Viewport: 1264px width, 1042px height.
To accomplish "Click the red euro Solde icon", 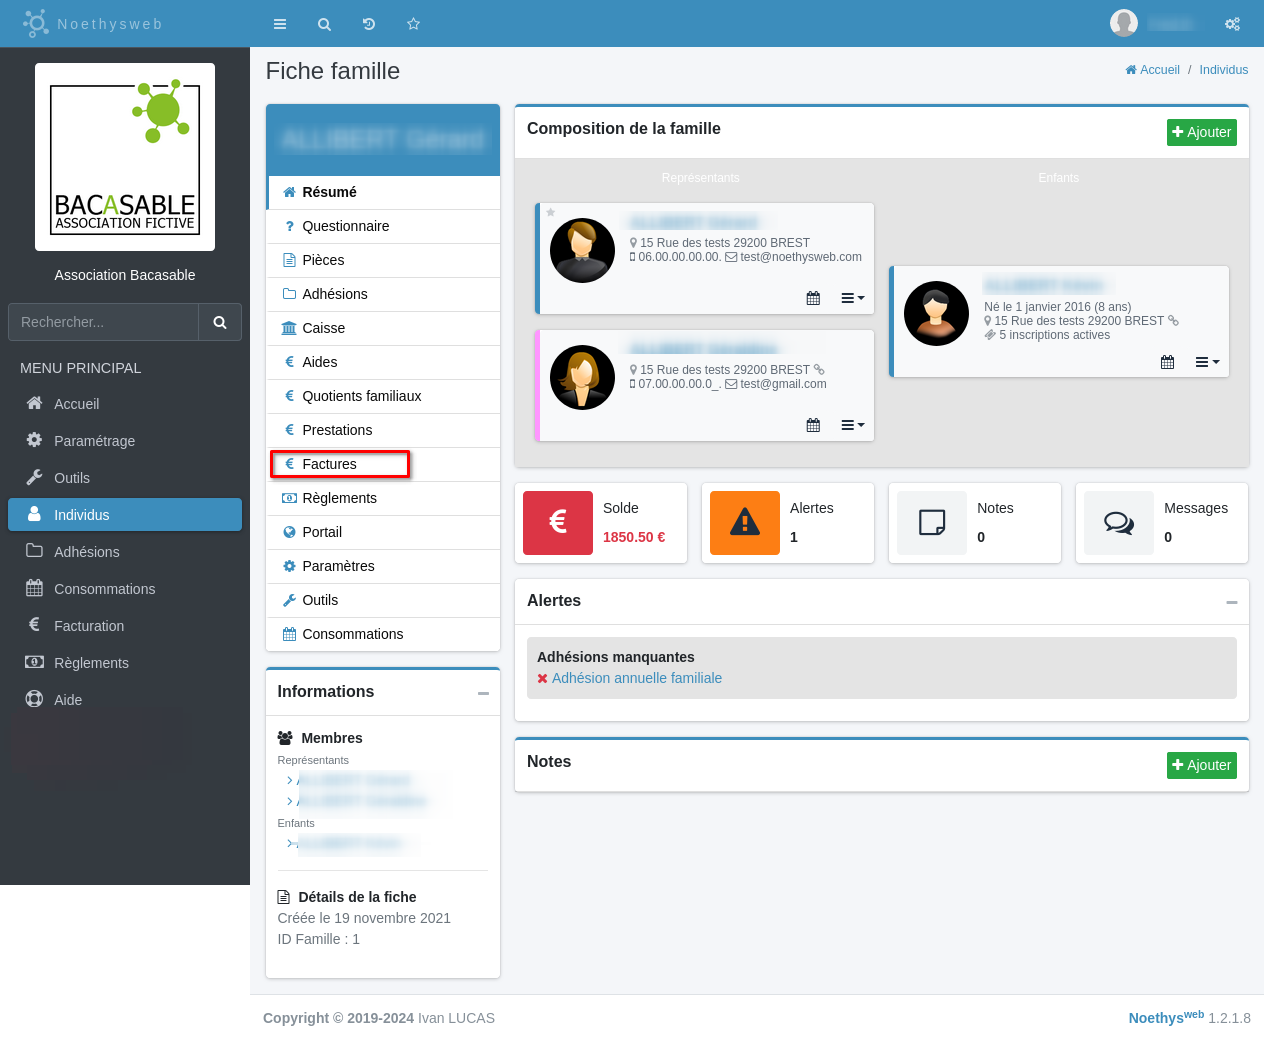I will (x=558, y=522).
